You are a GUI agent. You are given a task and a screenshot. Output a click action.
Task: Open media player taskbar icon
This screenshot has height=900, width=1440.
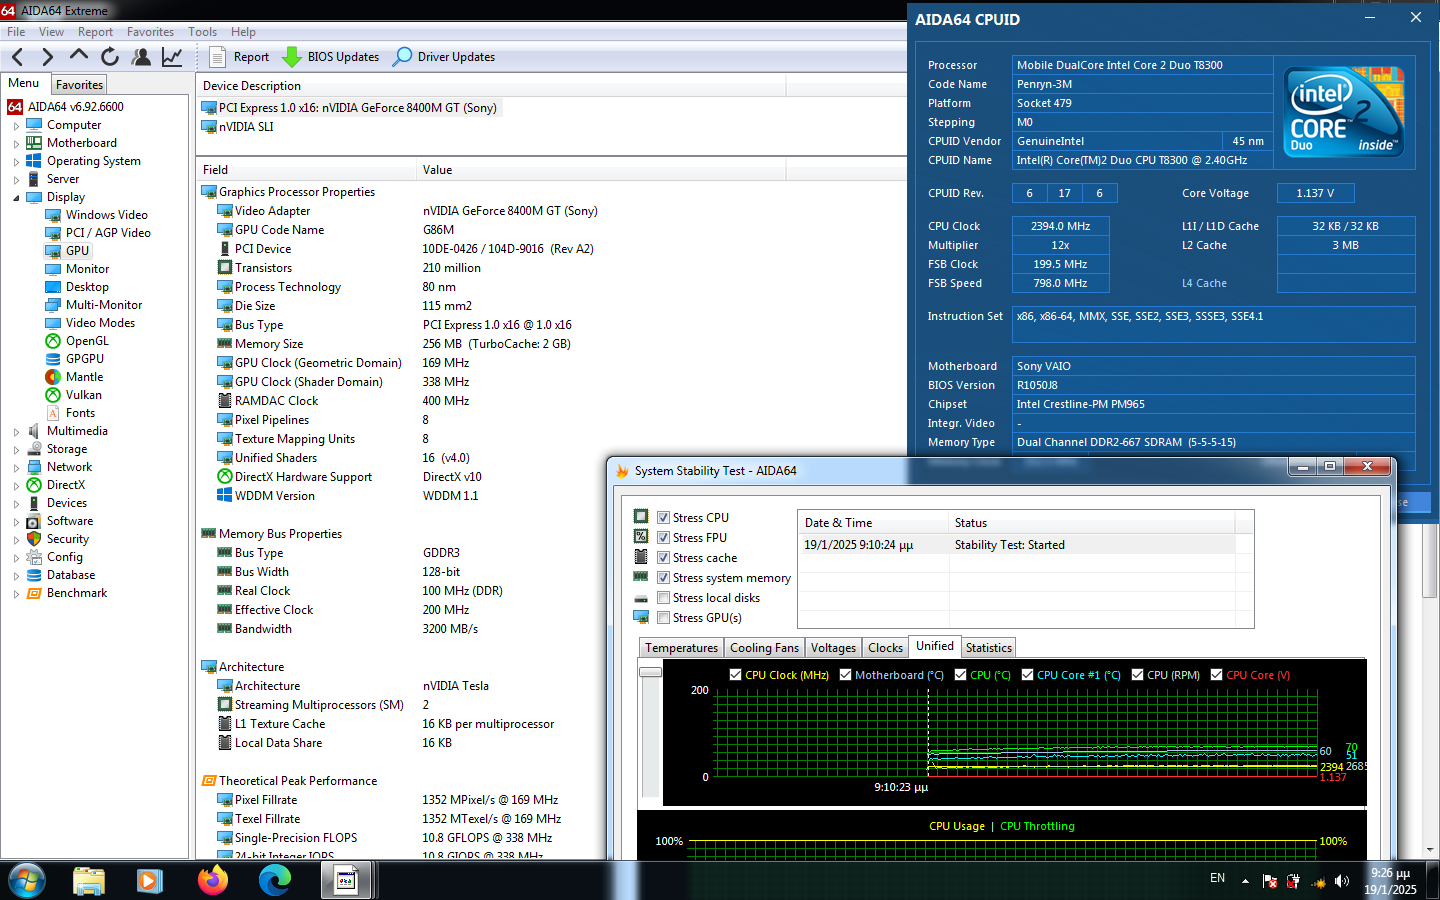point(150,880)
